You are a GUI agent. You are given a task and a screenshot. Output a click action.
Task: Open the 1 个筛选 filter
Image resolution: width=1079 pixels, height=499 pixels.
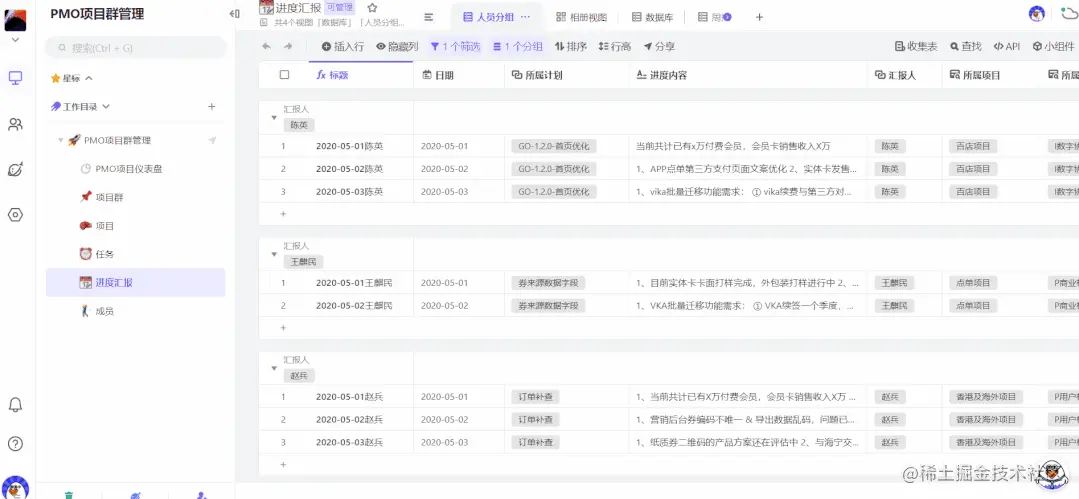click(x=456, y=46)
